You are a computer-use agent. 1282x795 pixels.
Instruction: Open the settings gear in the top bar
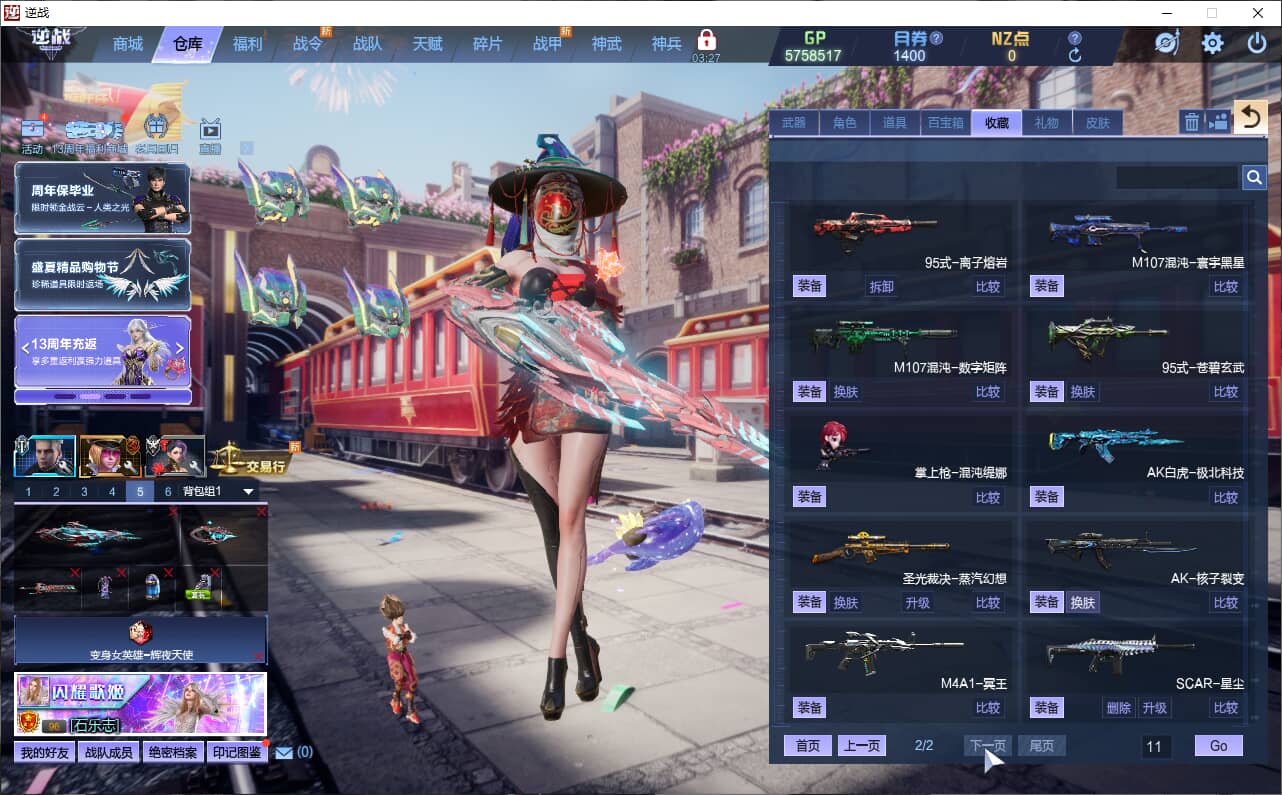(x=1212, y=43)
